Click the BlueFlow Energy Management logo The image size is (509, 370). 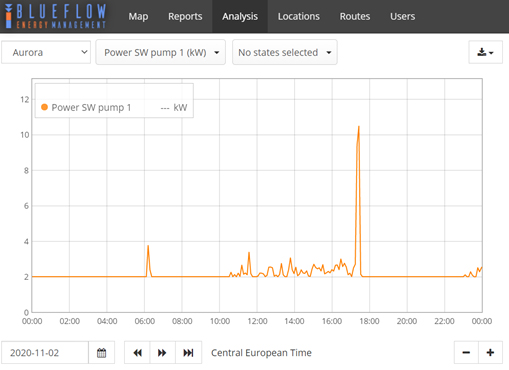click(x=56, y=16)
